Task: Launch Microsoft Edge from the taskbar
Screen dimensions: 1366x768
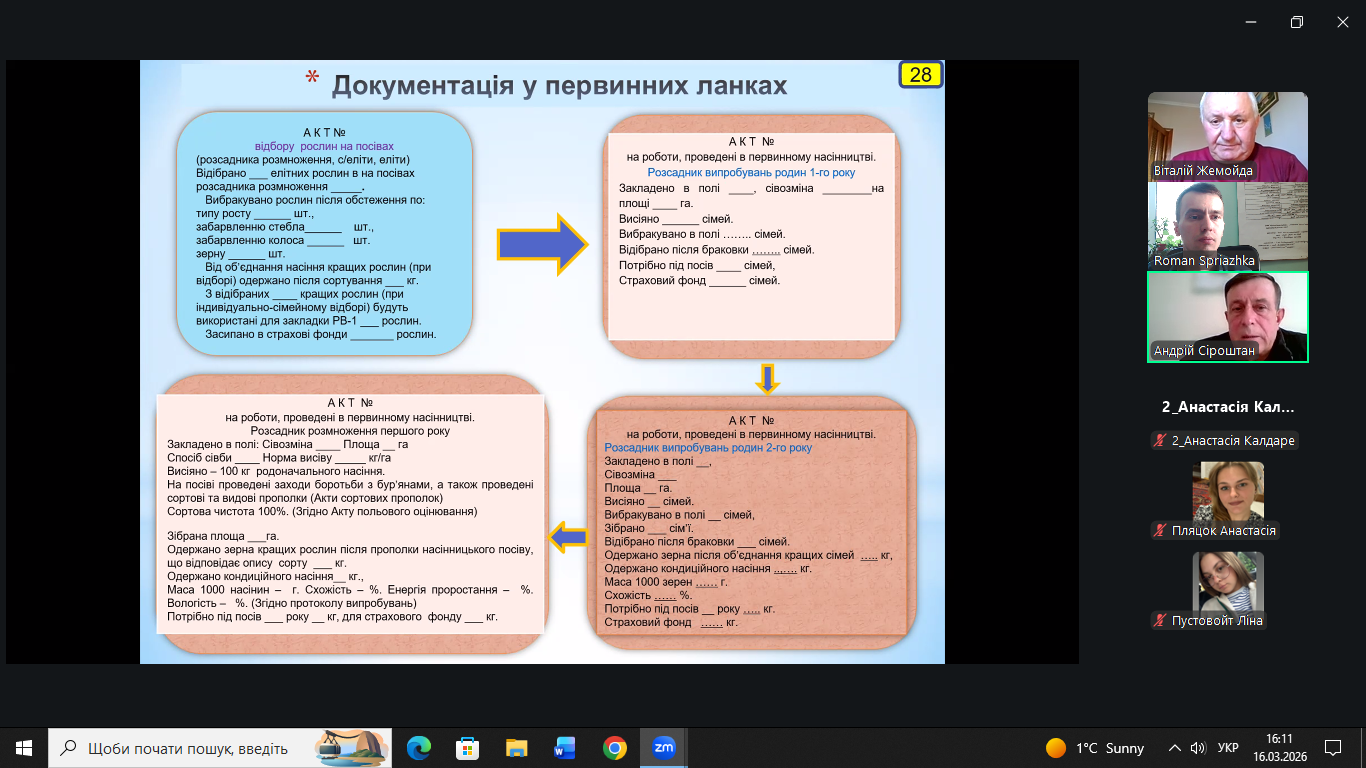Action: coord(419,748)
